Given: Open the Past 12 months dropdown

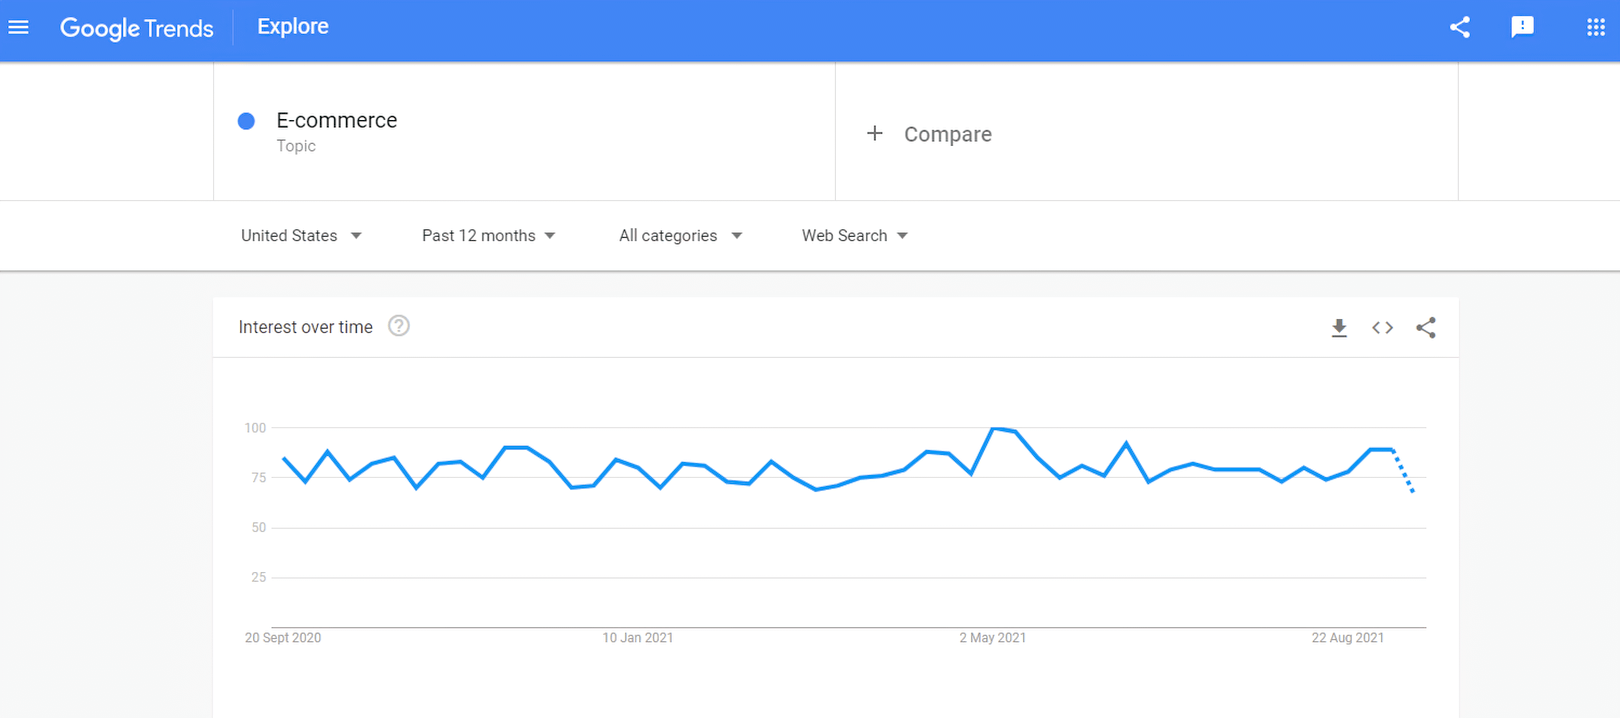Looking at the screenshot, I should [488, 236].
